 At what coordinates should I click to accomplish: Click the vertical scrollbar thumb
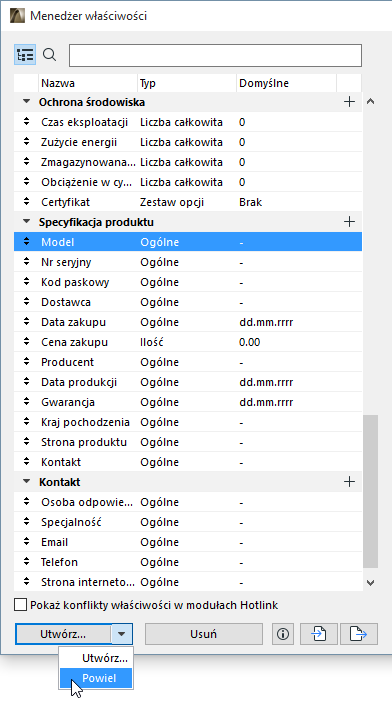tap(370, 491)
